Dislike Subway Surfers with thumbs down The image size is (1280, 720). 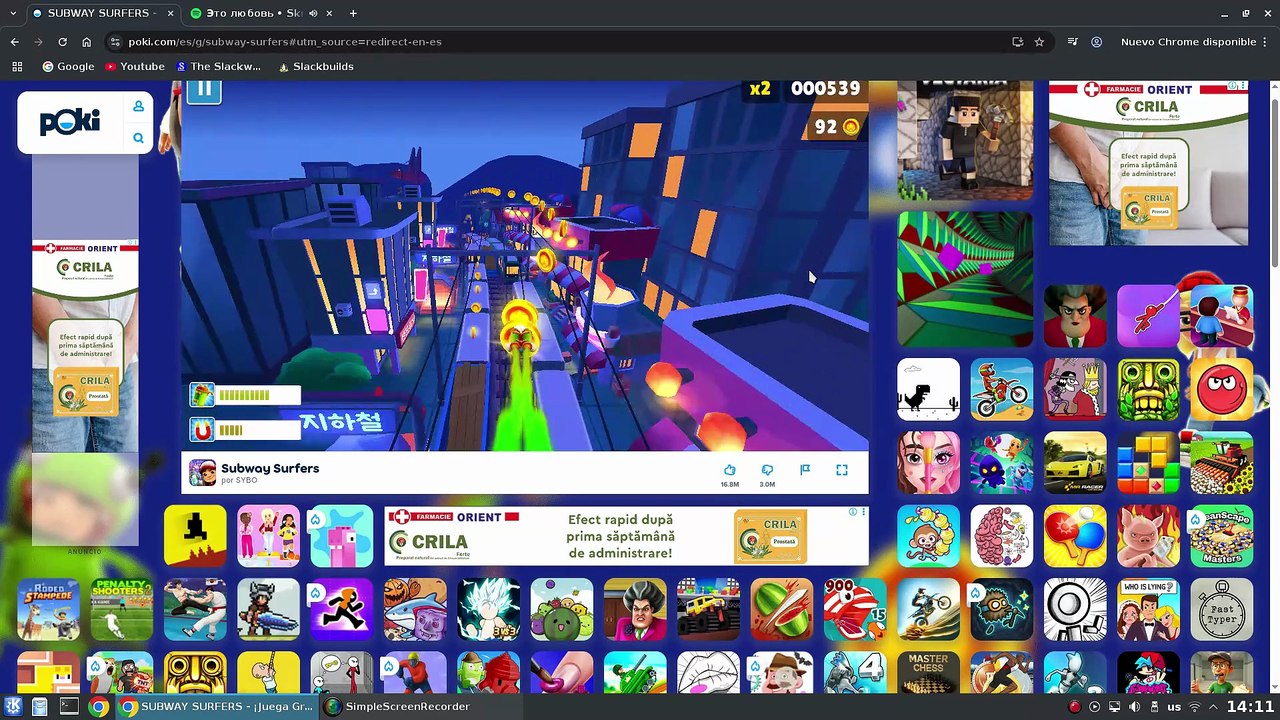coord(767,470)
